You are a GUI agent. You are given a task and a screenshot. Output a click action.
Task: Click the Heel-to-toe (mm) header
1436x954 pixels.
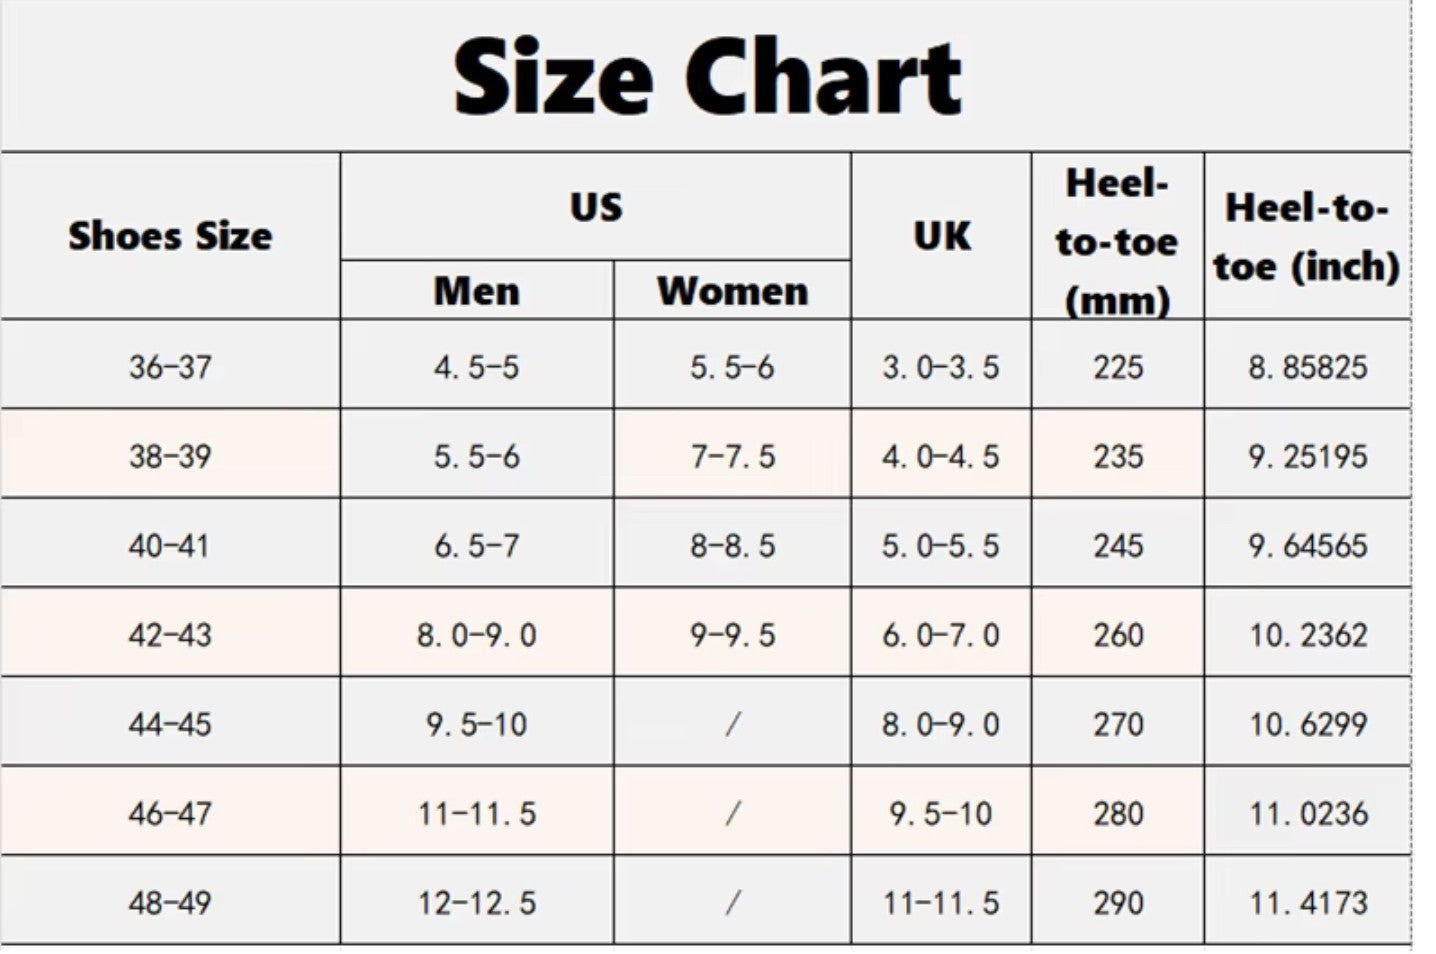pos(1117,241)
